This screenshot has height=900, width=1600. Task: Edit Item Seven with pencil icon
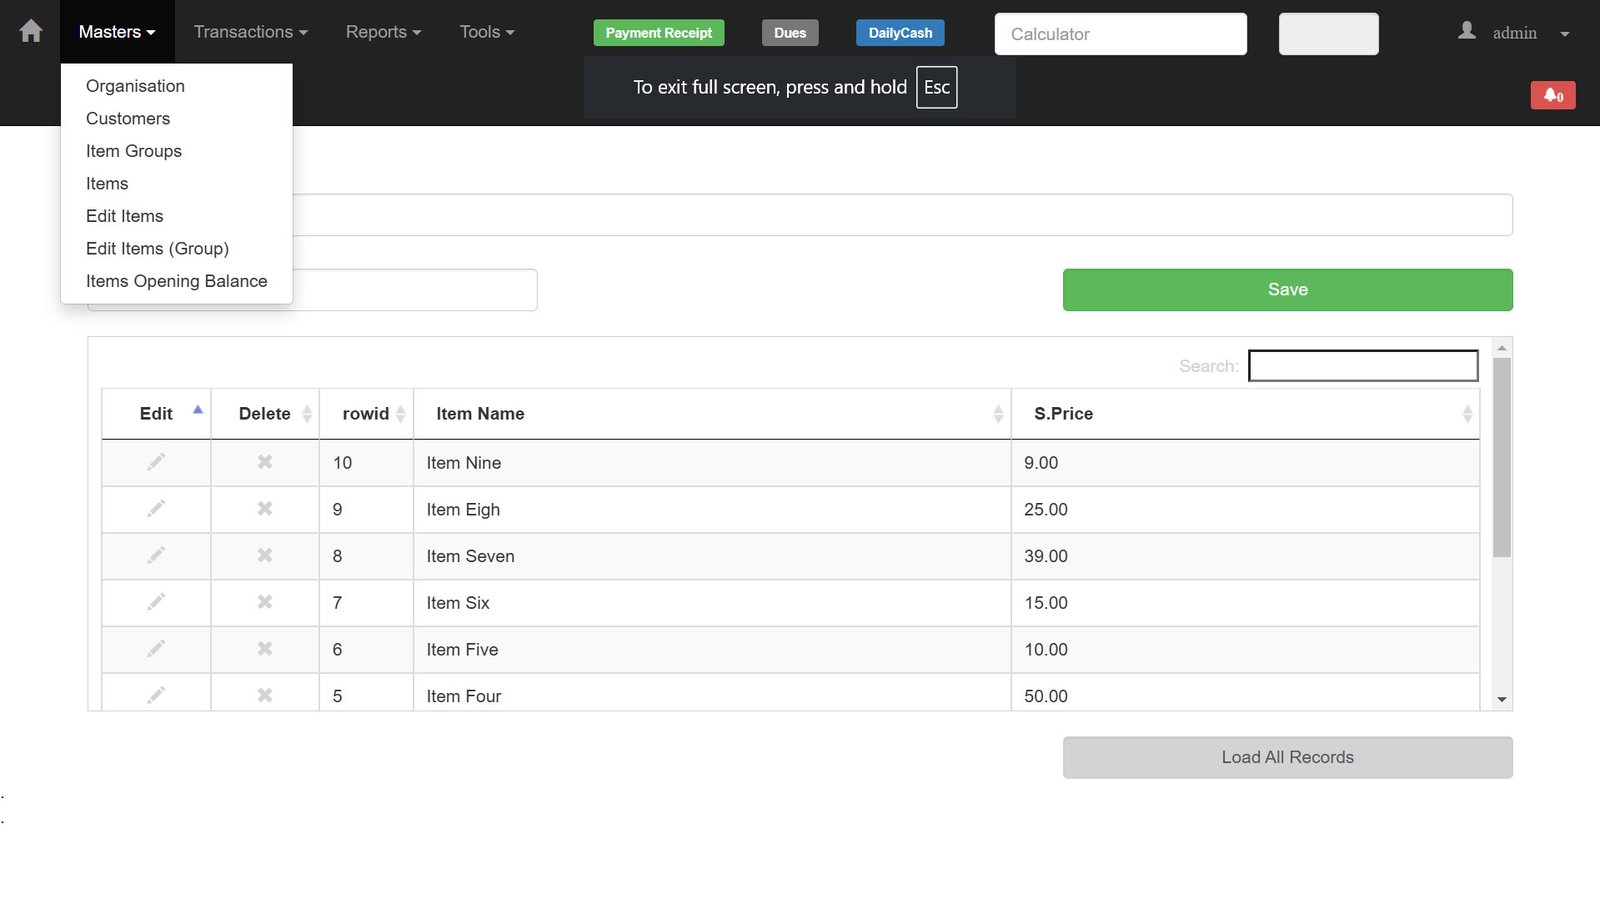(x=156, y=555)
